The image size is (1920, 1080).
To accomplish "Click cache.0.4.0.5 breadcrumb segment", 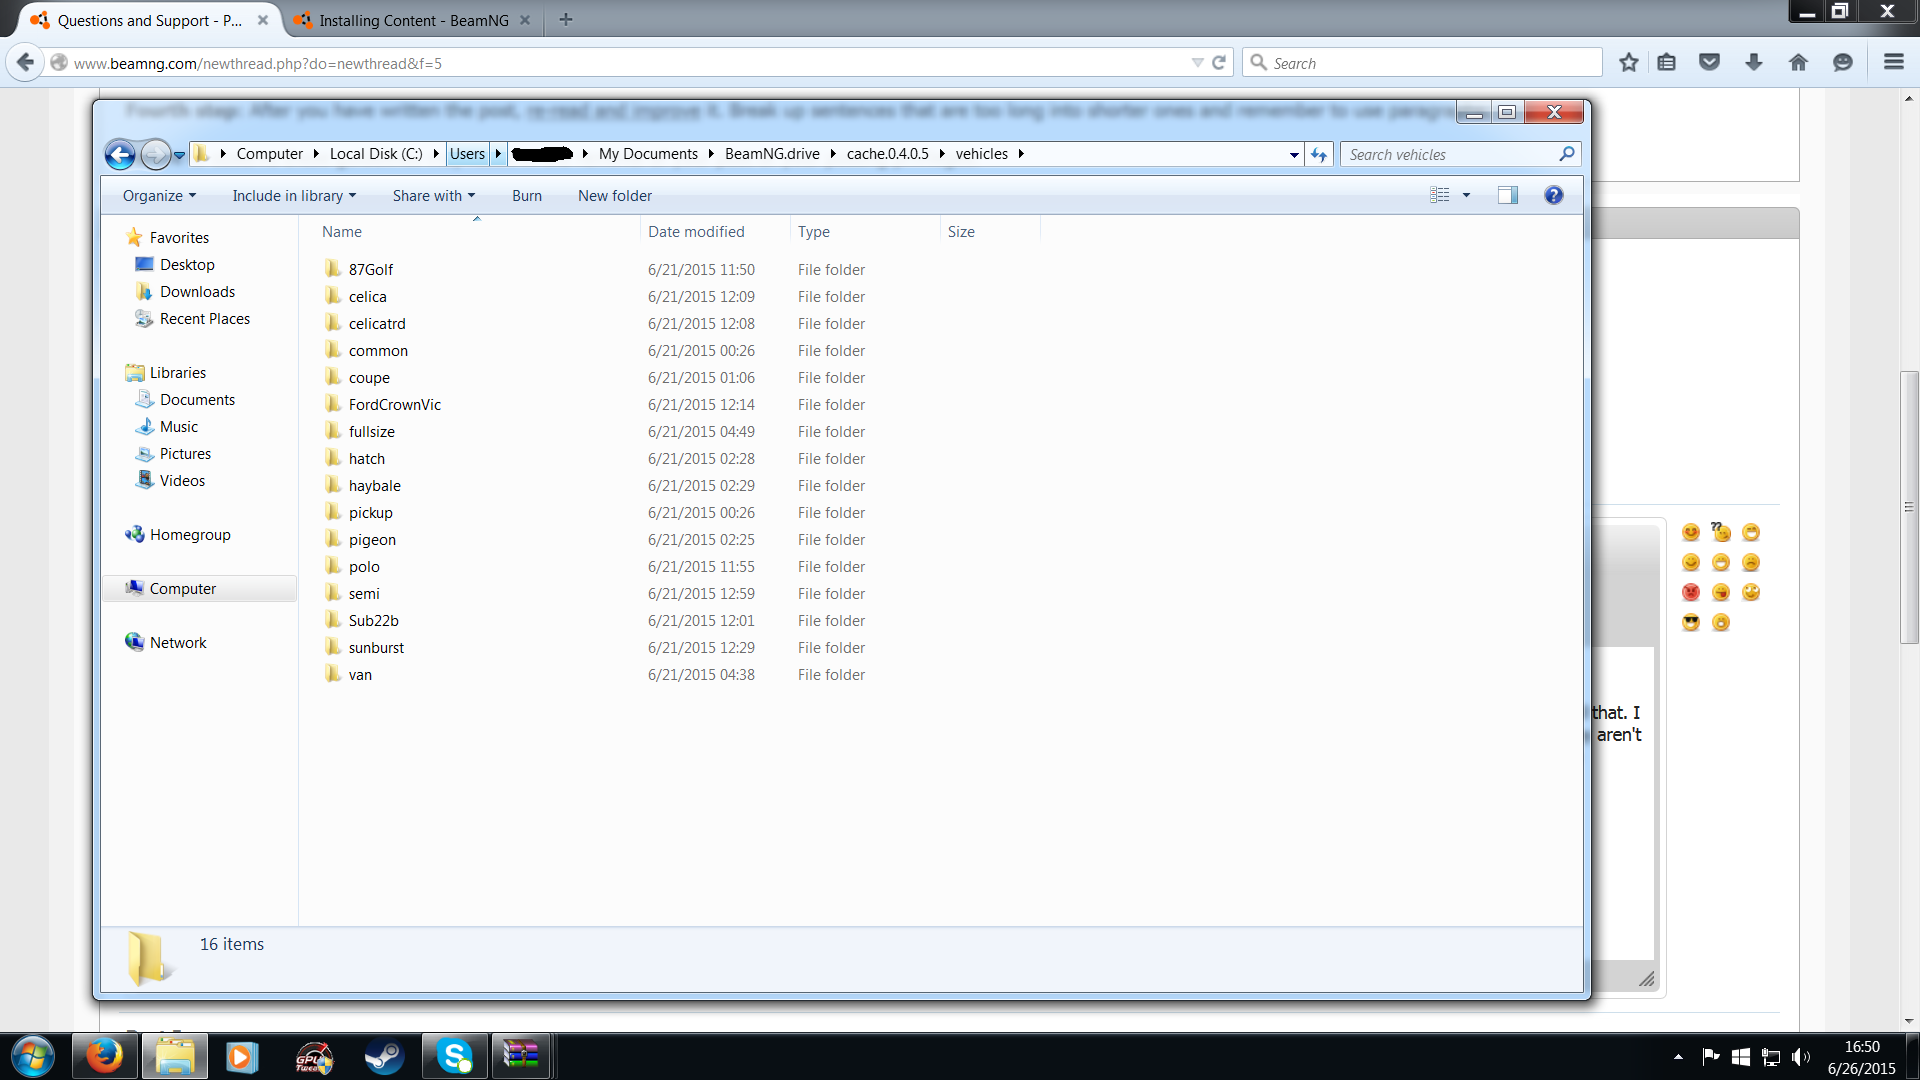I will click(x=888, y=154).
